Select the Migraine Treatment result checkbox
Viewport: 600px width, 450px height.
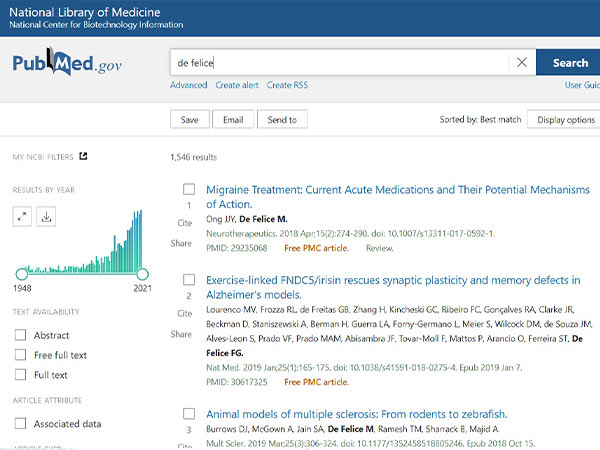(x=189, y=189)
